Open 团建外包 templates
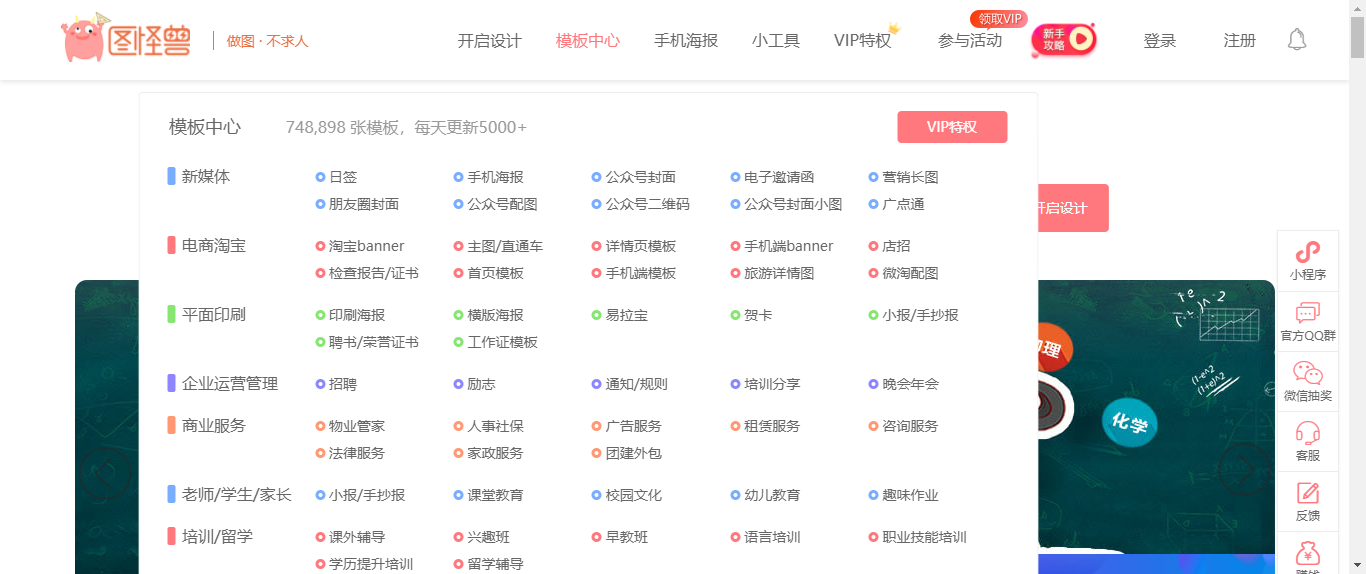This screenshot has height=574, width=1366. point(634,453)
